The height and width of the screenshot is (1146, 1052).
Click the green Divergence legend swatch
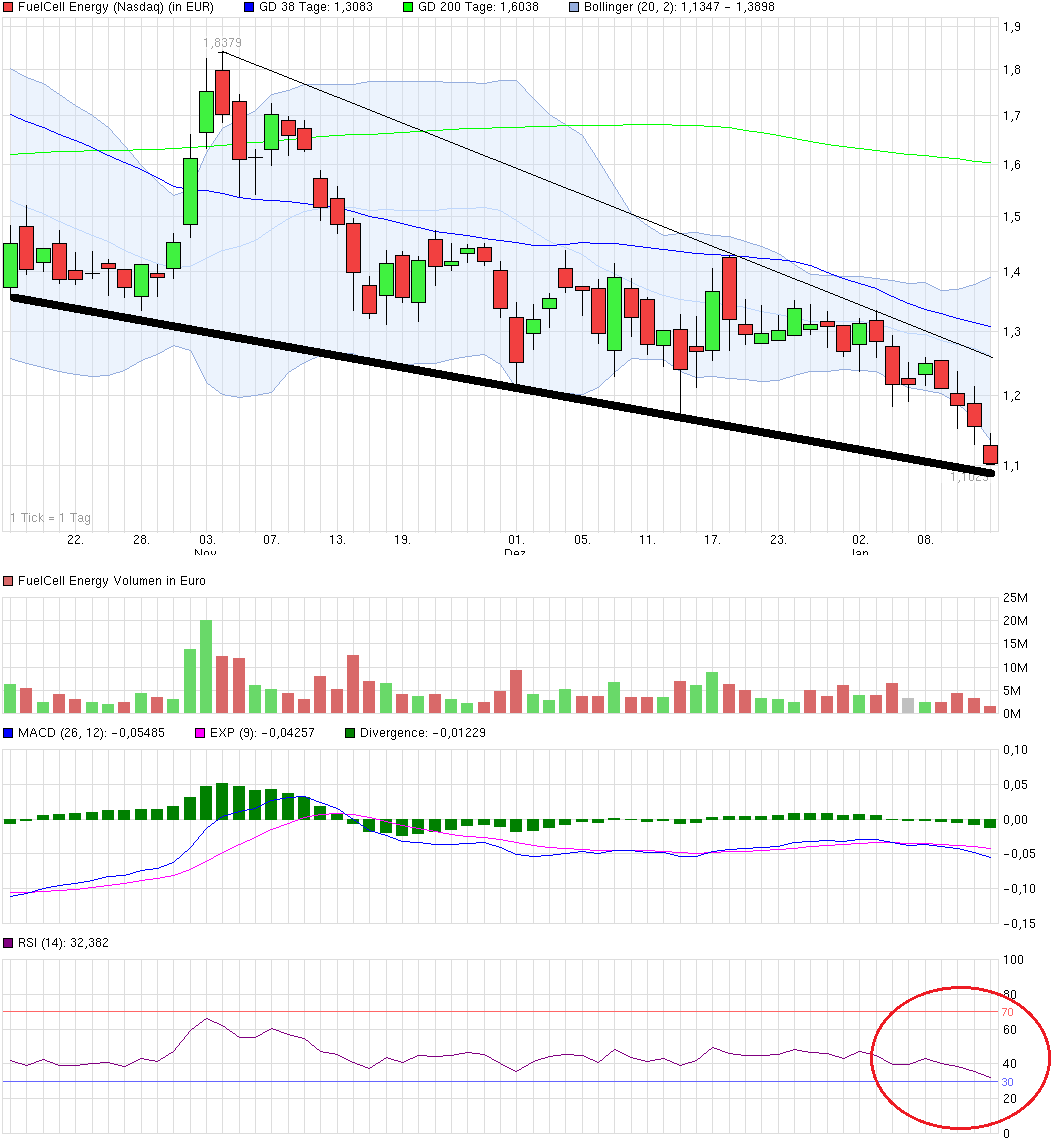pos(349,733)
